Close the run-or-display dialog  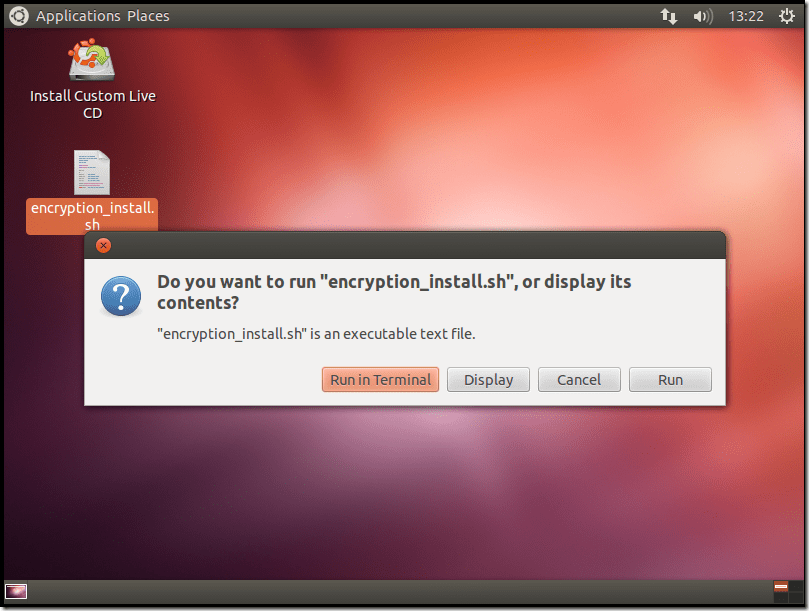[x=103, y=245]
